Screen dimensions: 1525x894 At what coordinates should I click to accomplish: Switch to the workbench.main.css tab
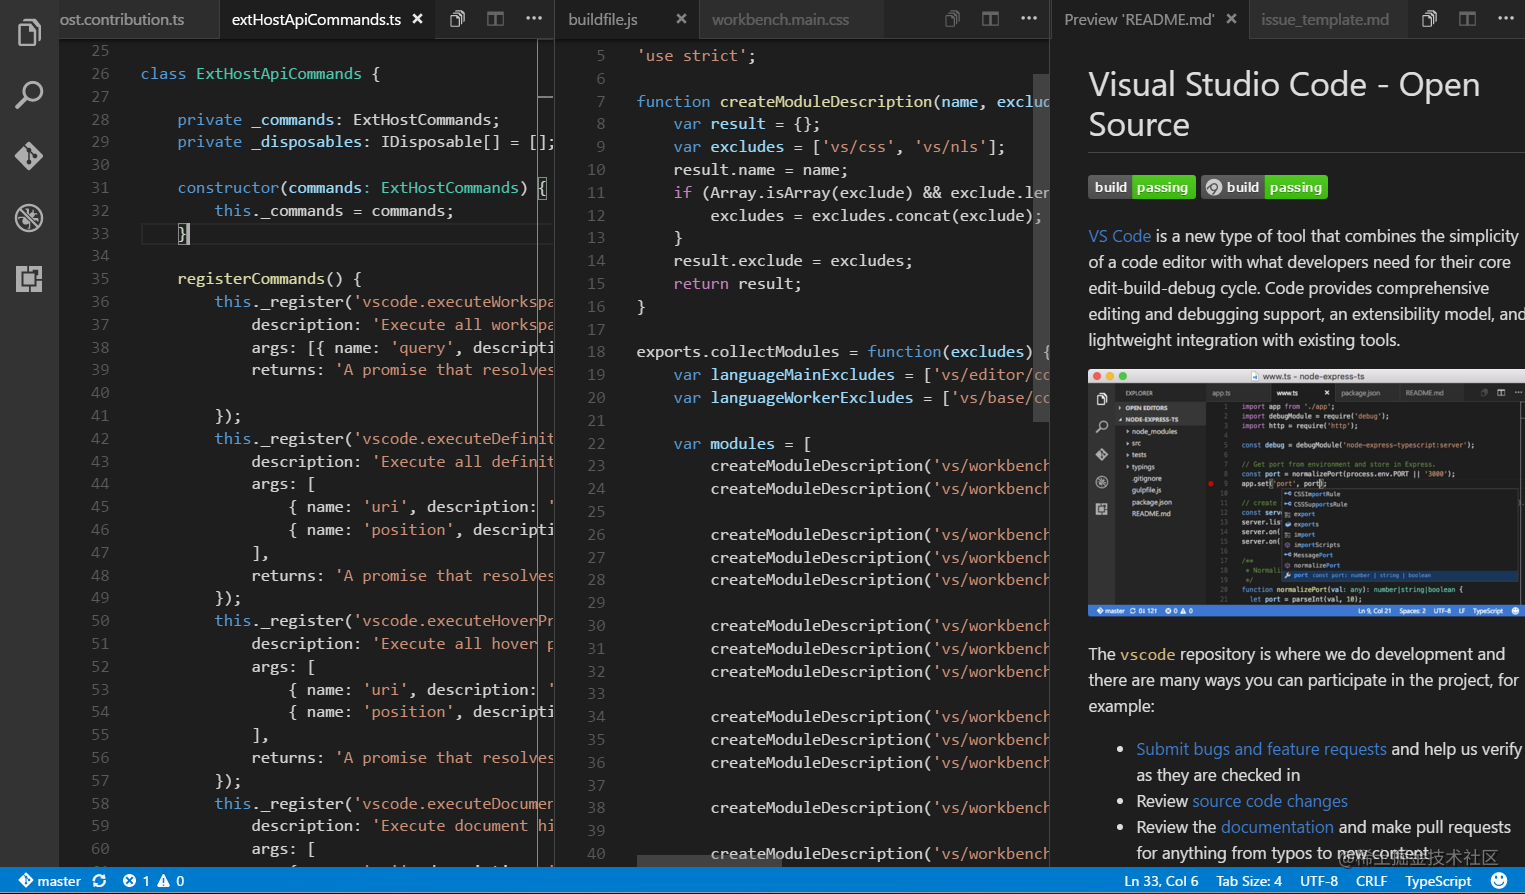pyautogui.click(x=780, y=19)
